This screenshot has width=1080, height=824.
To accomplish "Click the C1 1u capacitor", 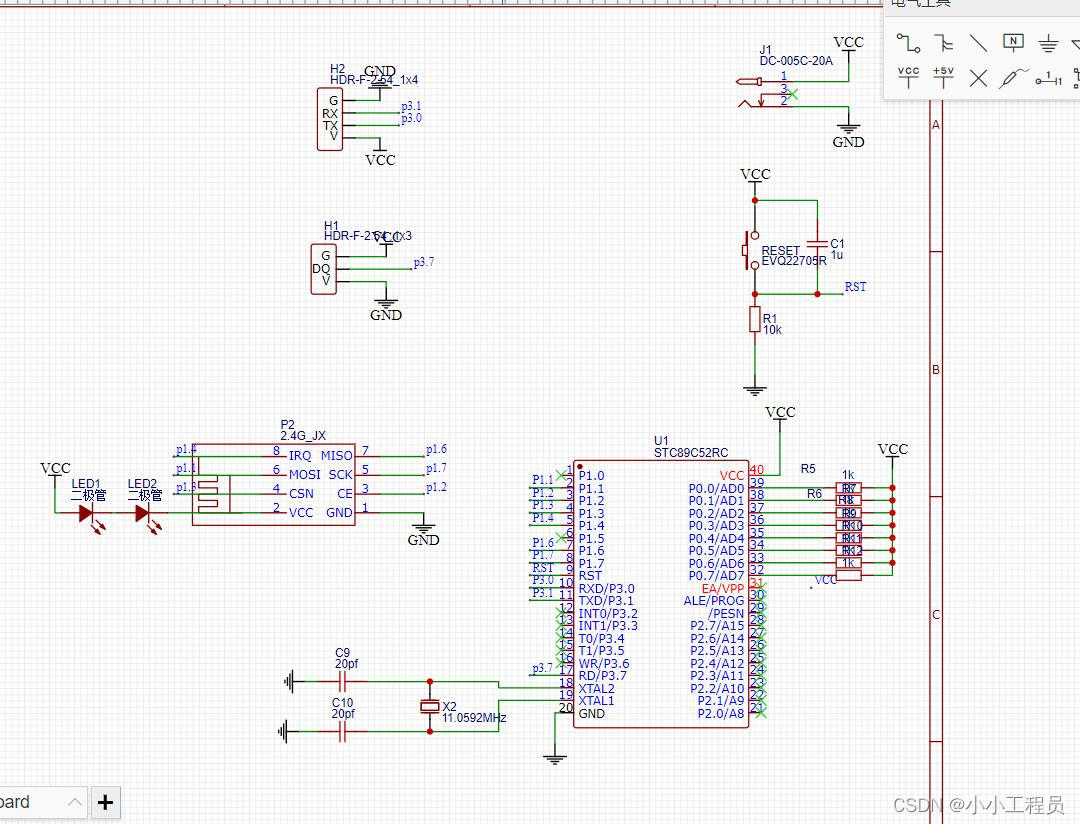I will coord(817,244).
